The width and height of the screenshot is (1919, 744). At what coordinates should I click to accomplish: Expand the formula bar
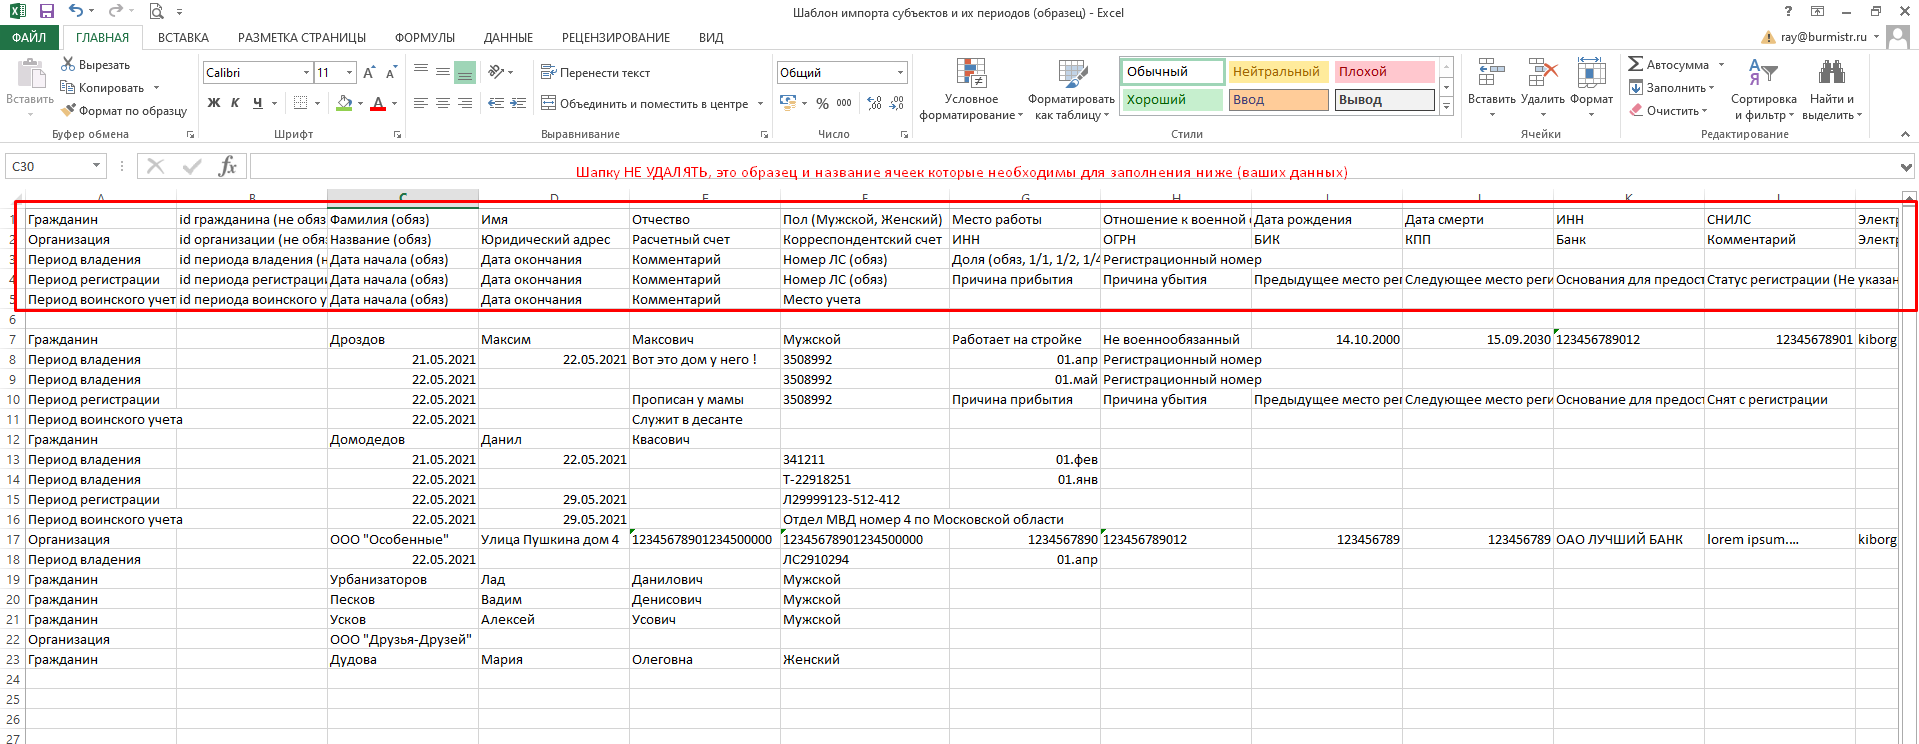click(x=1906, y=167)
